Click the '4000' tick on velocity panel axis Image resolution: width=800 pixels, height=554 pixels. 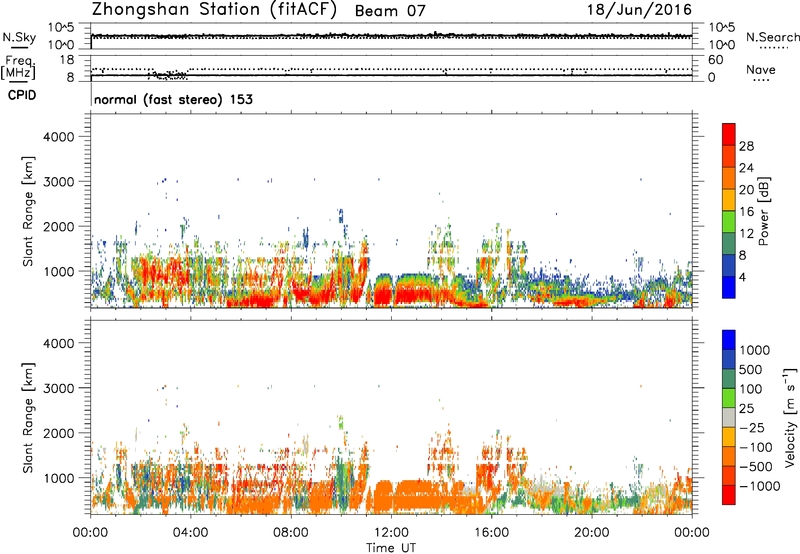(x=58, y=343)
